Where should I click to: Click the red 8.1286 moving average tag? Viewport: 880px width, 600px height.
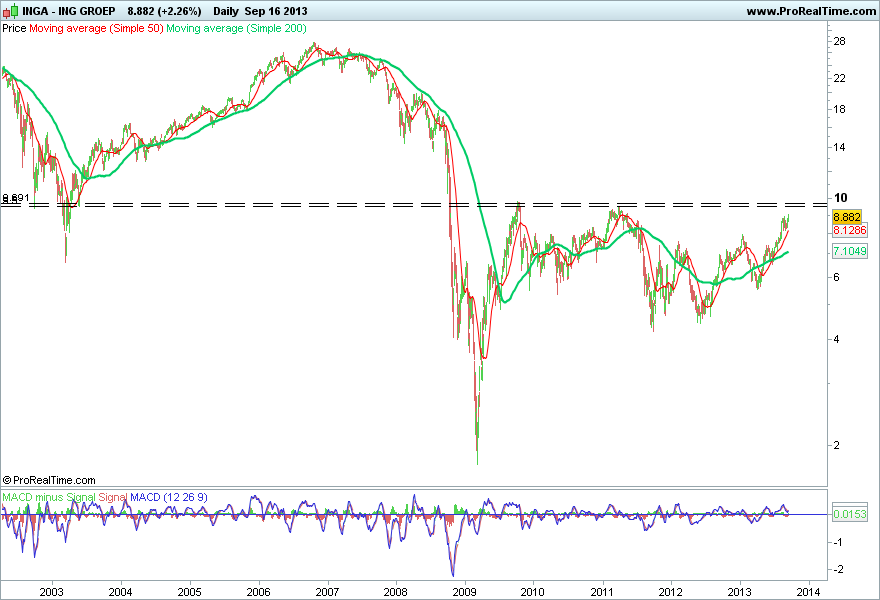point(850,230)
